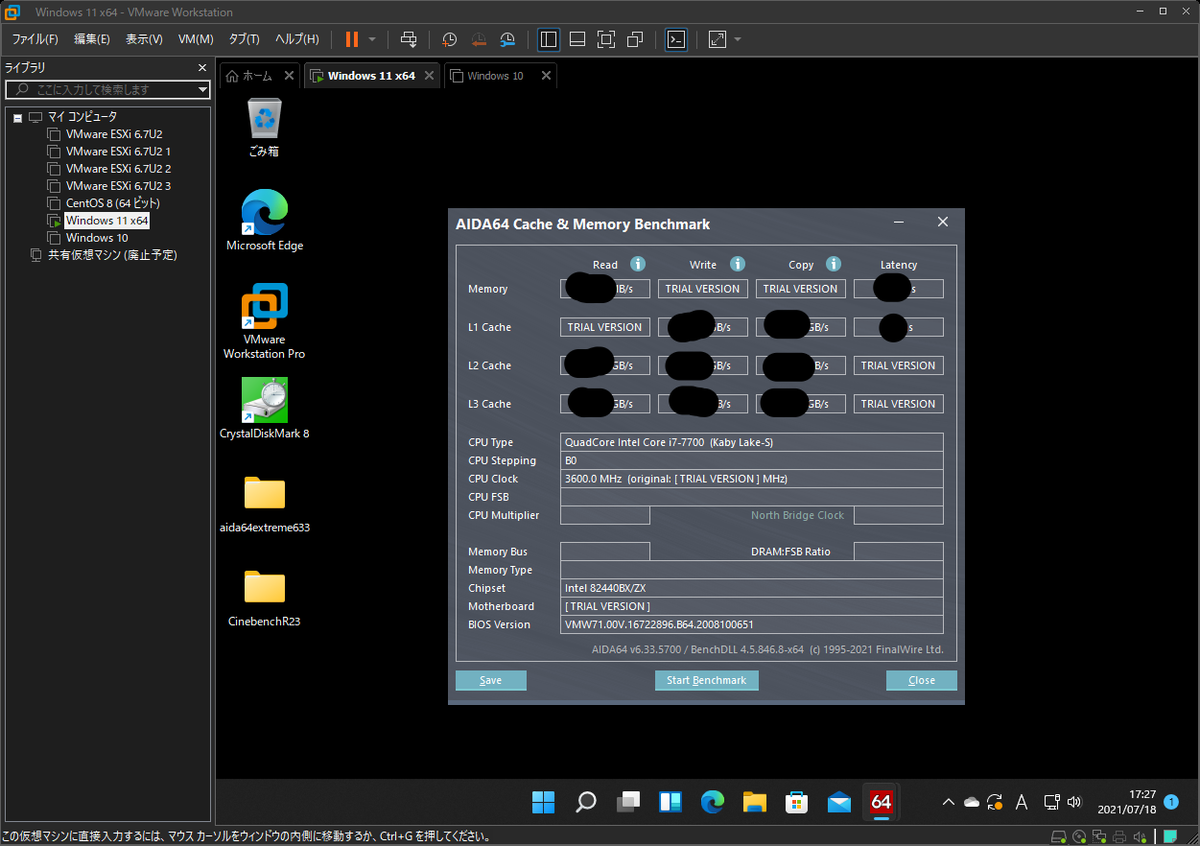Click the stretch guest display icon
The height and width of the screenshot is (846, 1200).
[717, 39]
